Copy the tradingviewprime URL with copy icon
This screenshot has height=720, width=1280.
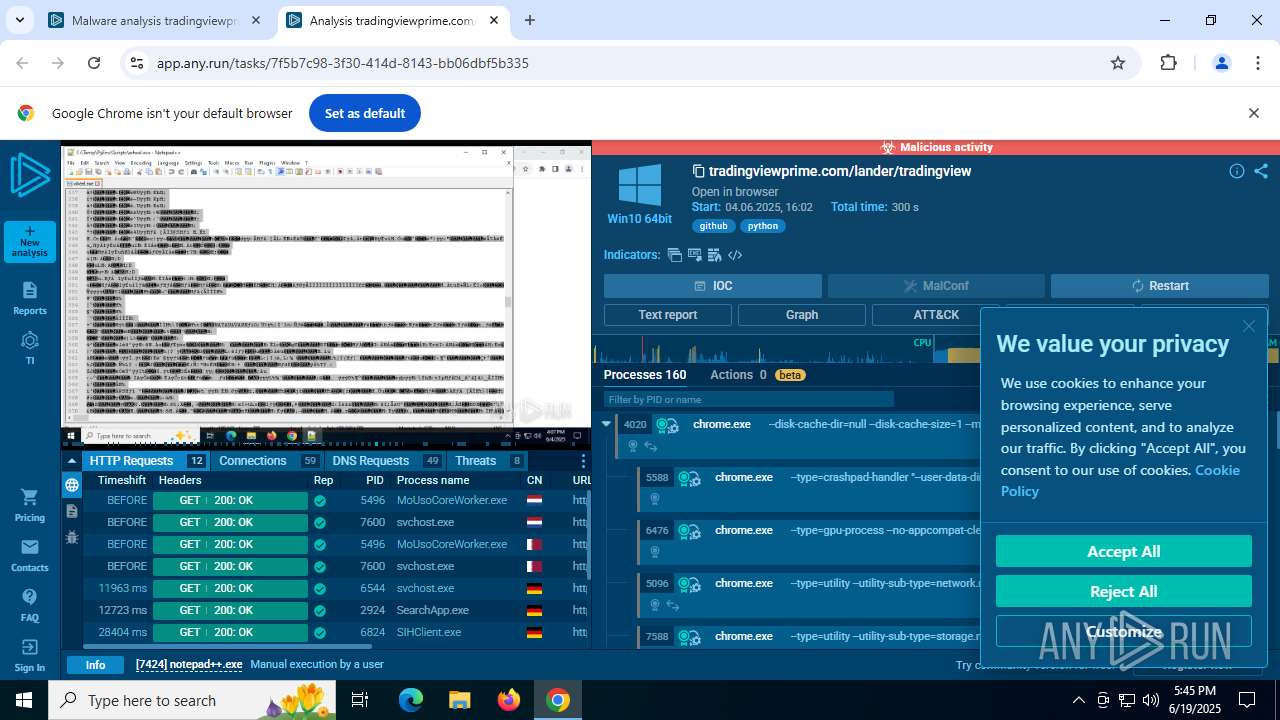(699, 171)
